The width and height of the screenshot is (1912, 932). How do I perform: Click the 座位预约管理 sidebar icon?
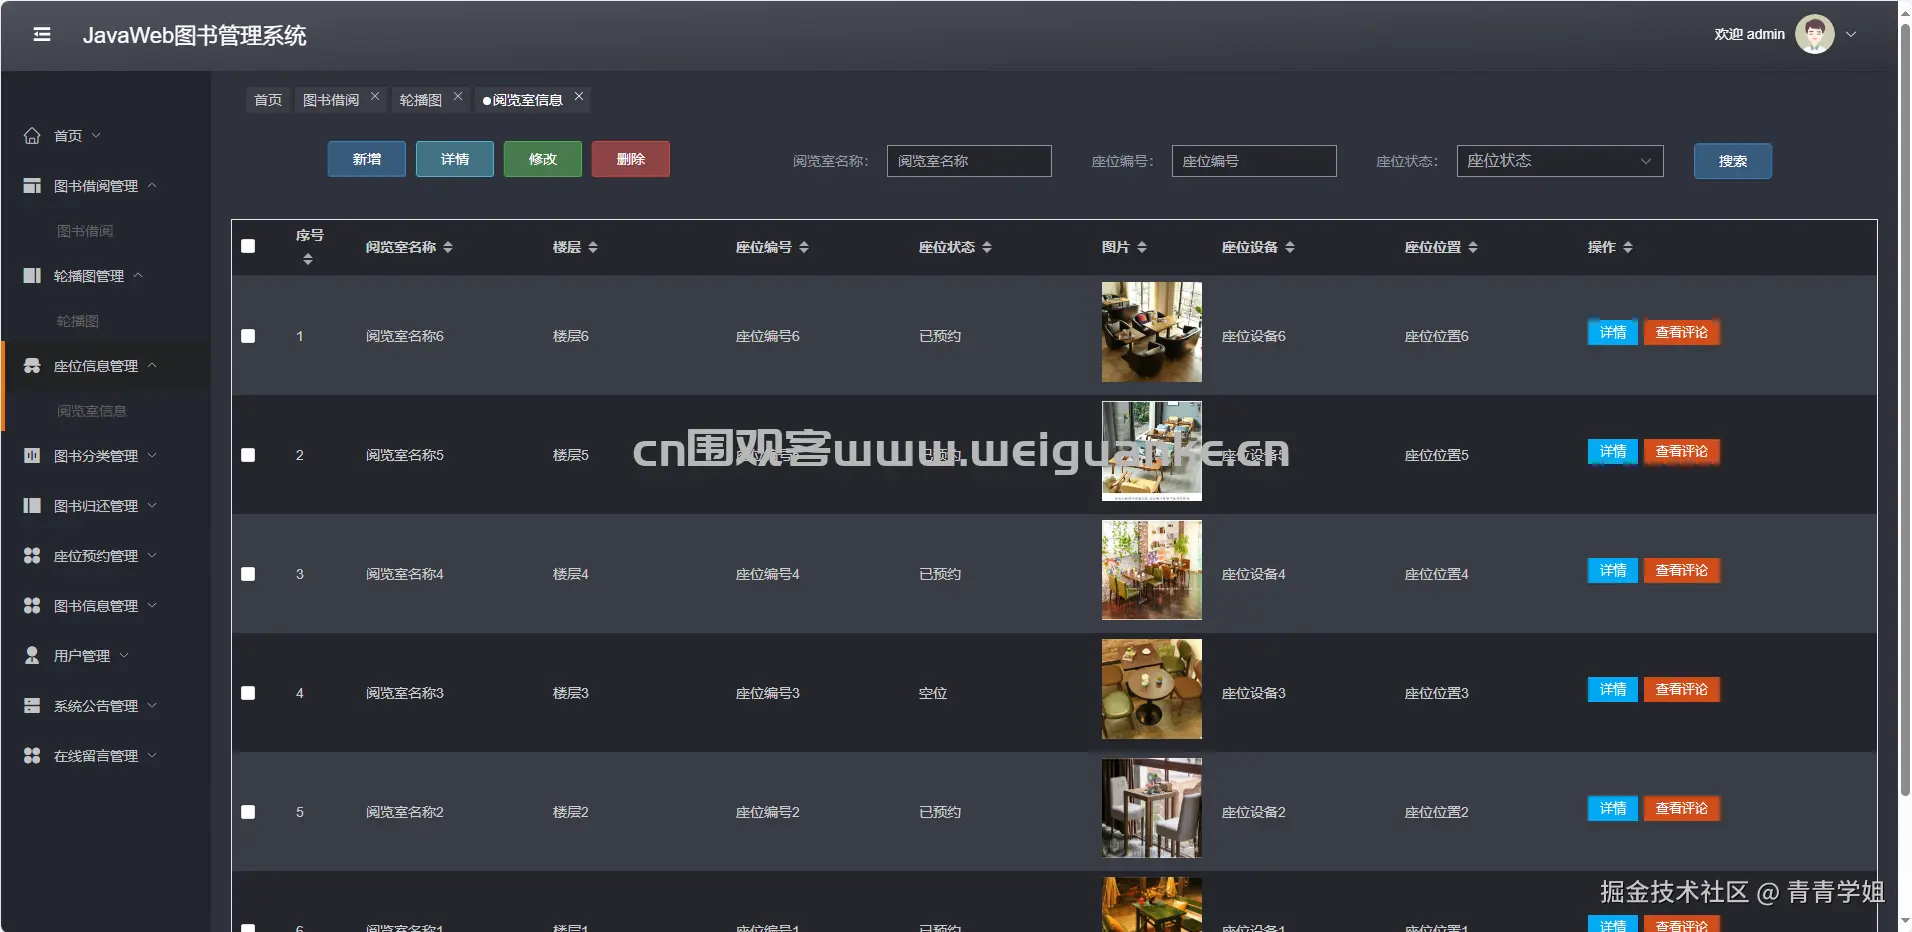[32, 556]
